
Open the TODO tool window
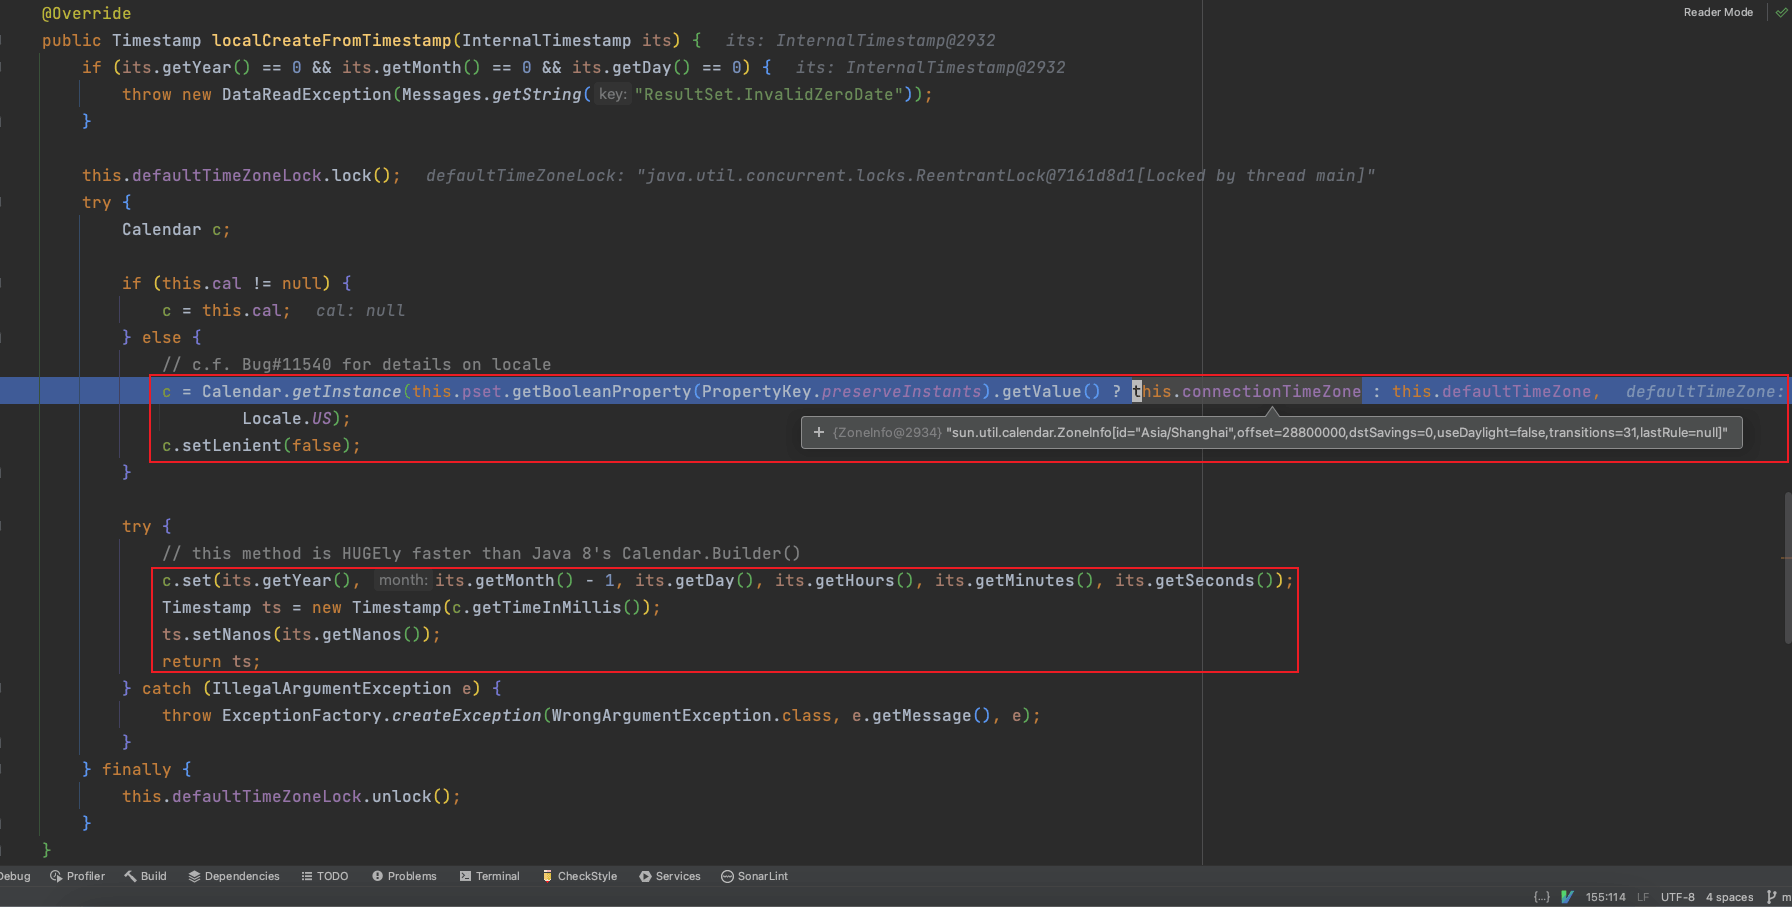(x=325, y=876)
